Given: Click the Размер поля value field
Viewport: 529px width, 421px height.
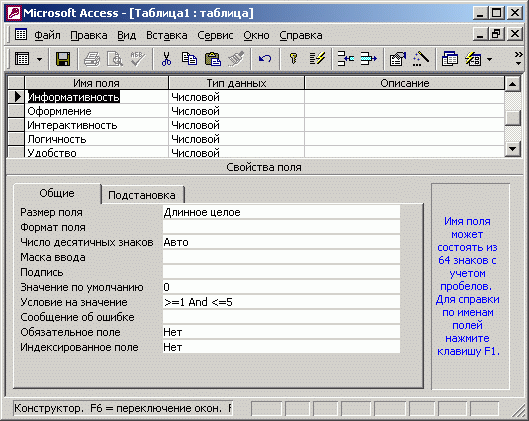Looking at the screenshot, I should tap(281, 212).
